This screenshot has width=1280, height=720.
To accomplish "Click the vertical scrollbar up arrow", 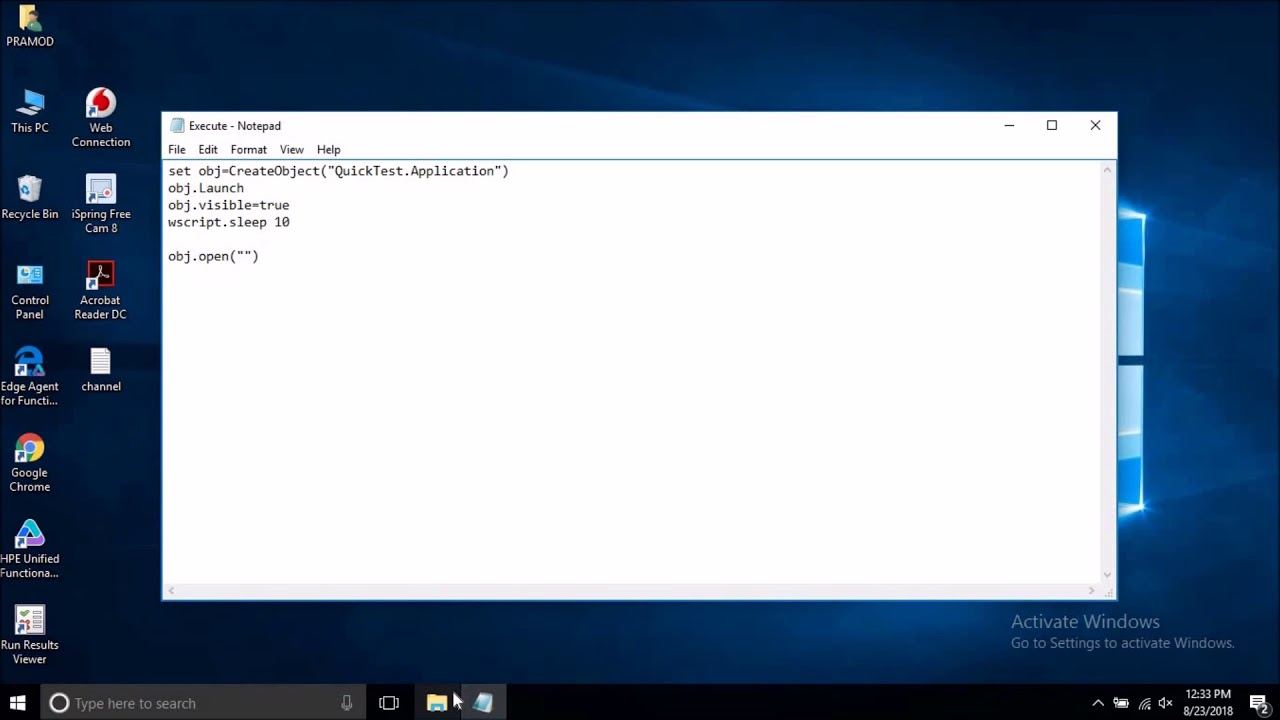I will click(x=1107, y=171).
